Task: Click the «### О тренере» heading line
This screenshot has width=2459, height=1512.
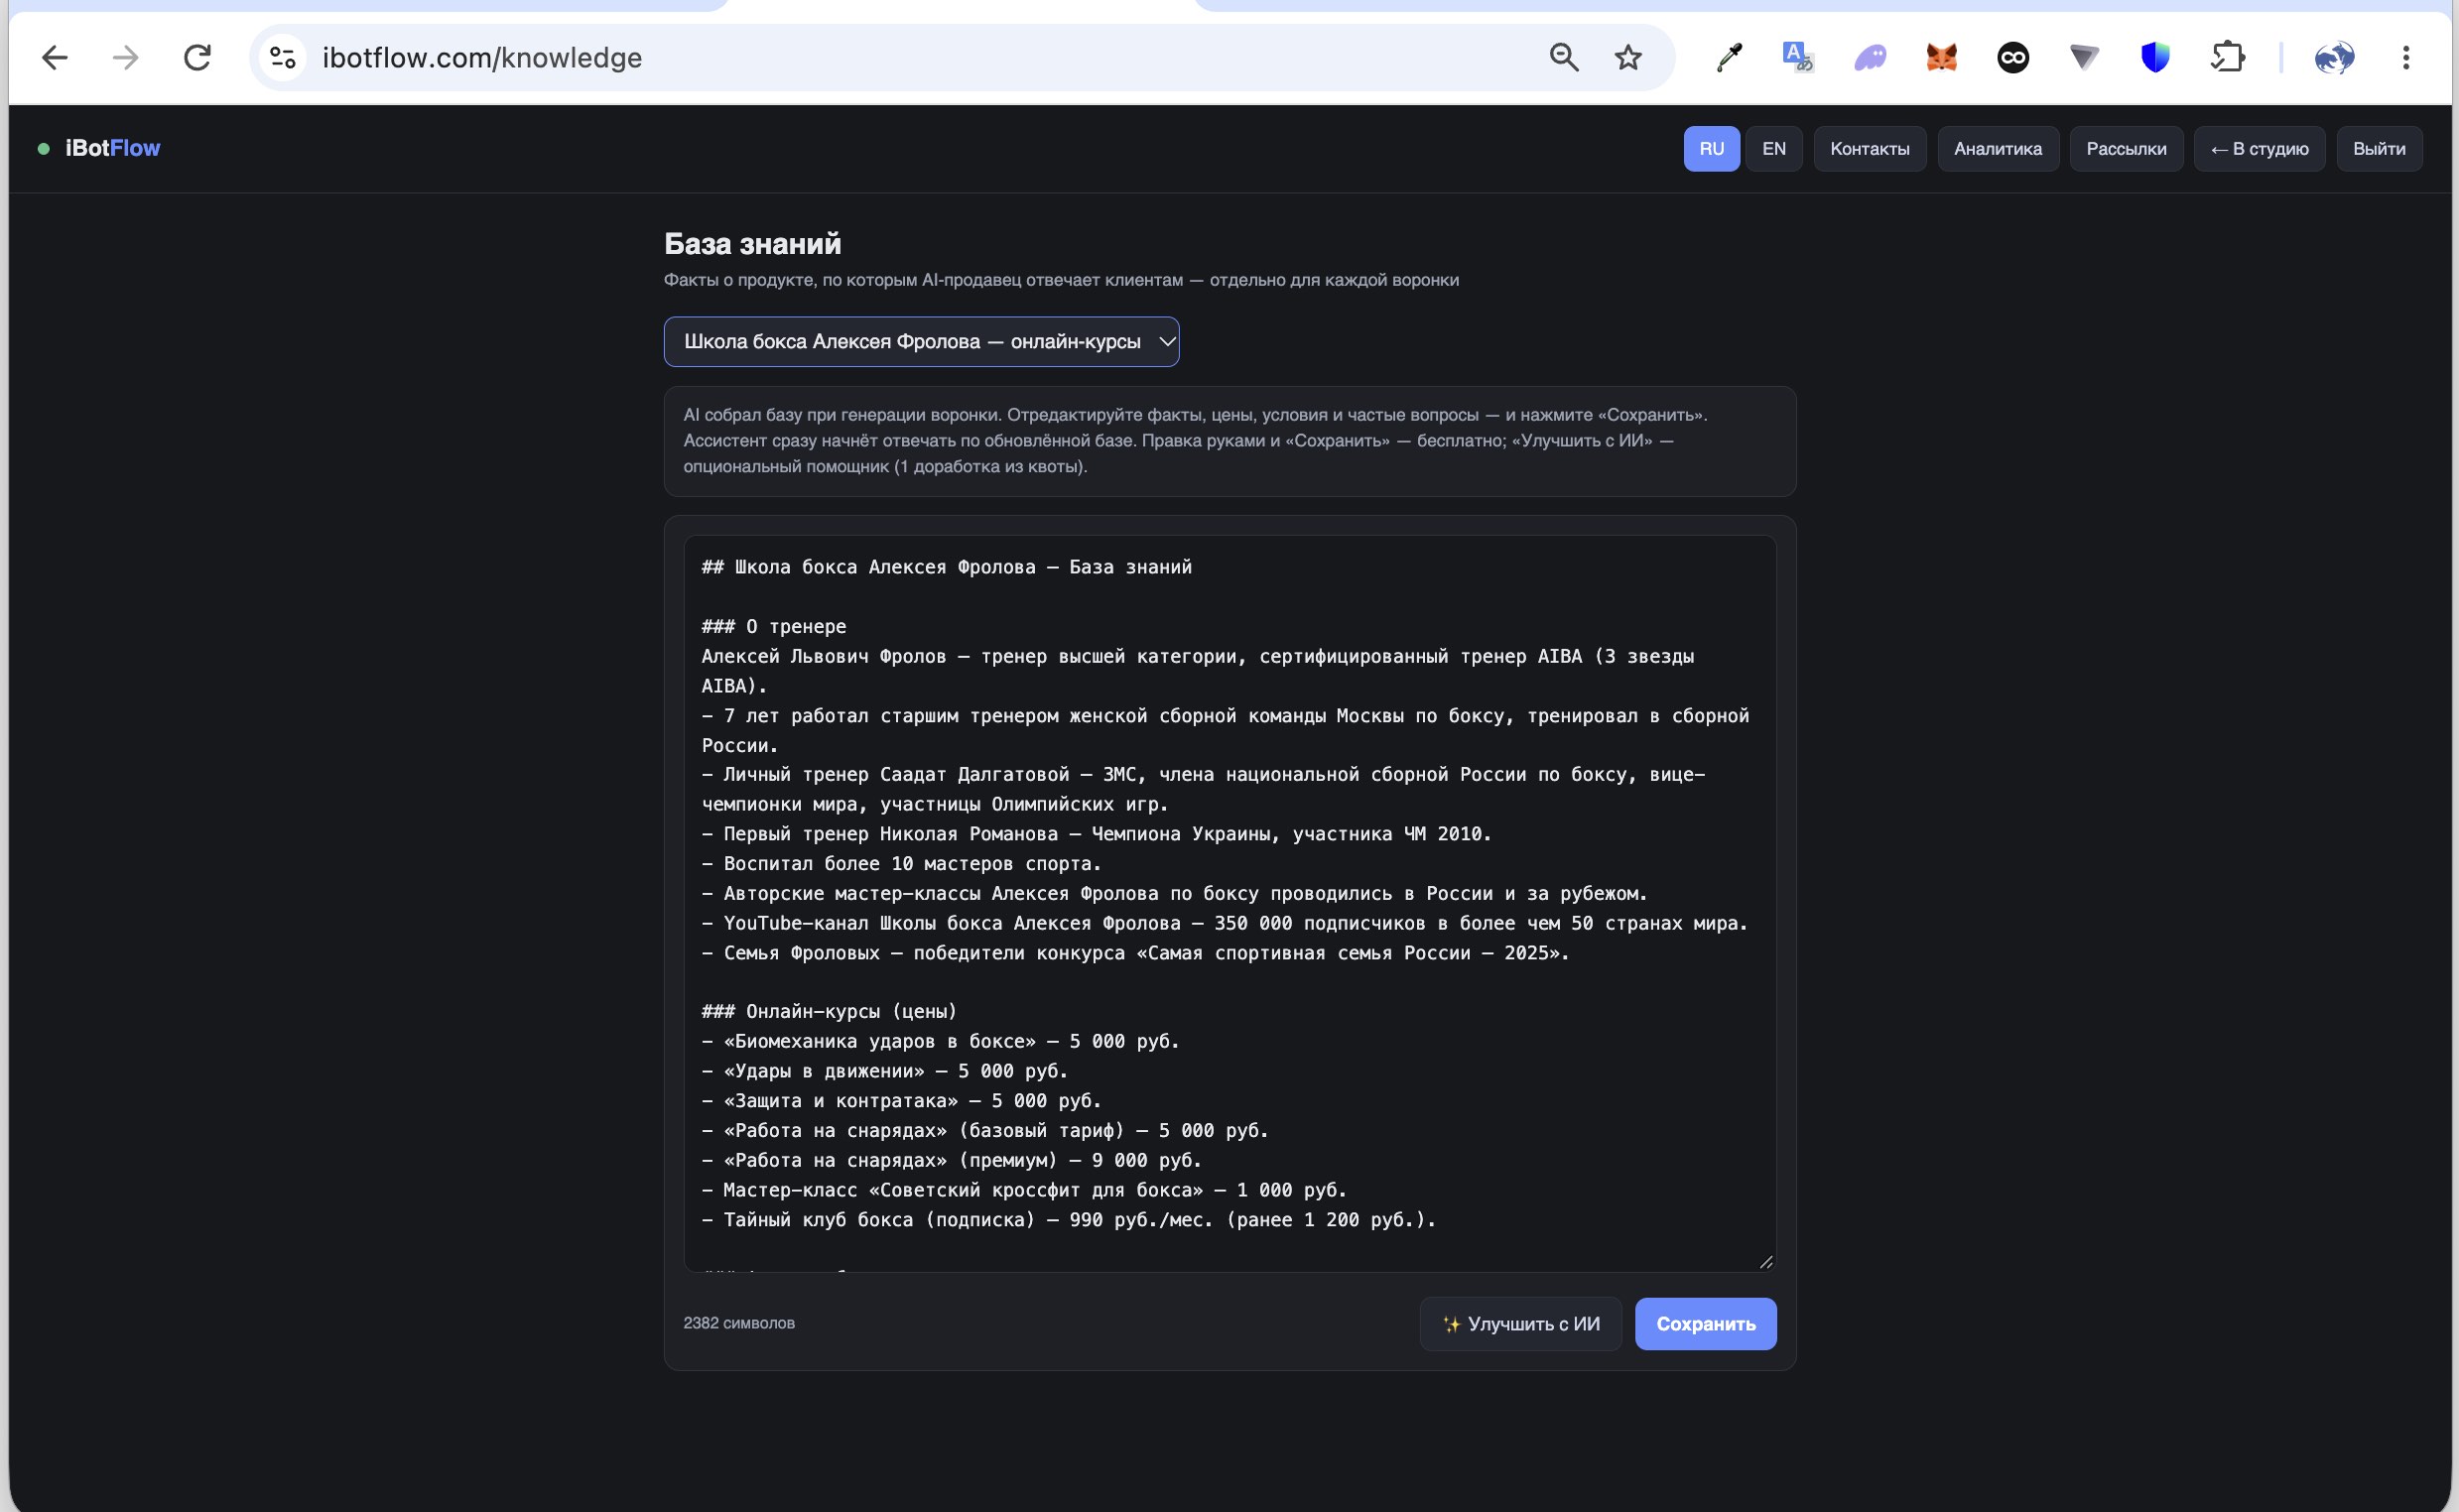Action: [774, 627]
